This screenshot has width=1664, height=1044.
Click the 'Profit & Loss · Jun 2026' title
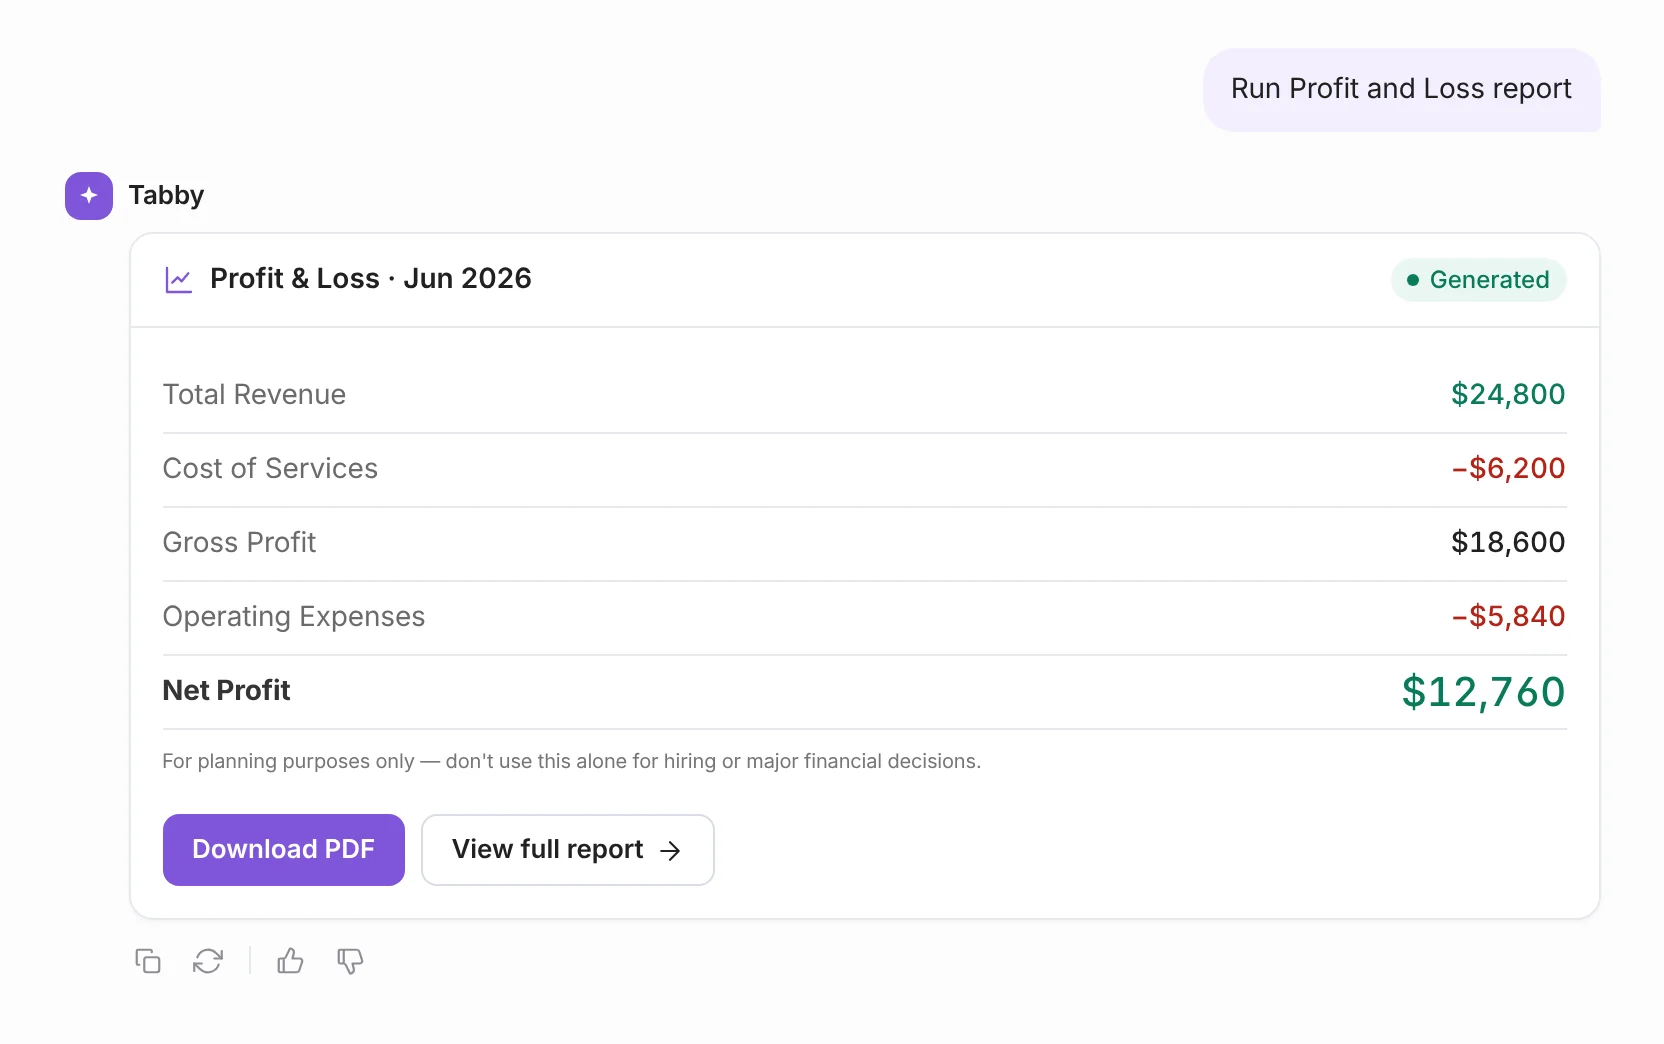point(371,279)
